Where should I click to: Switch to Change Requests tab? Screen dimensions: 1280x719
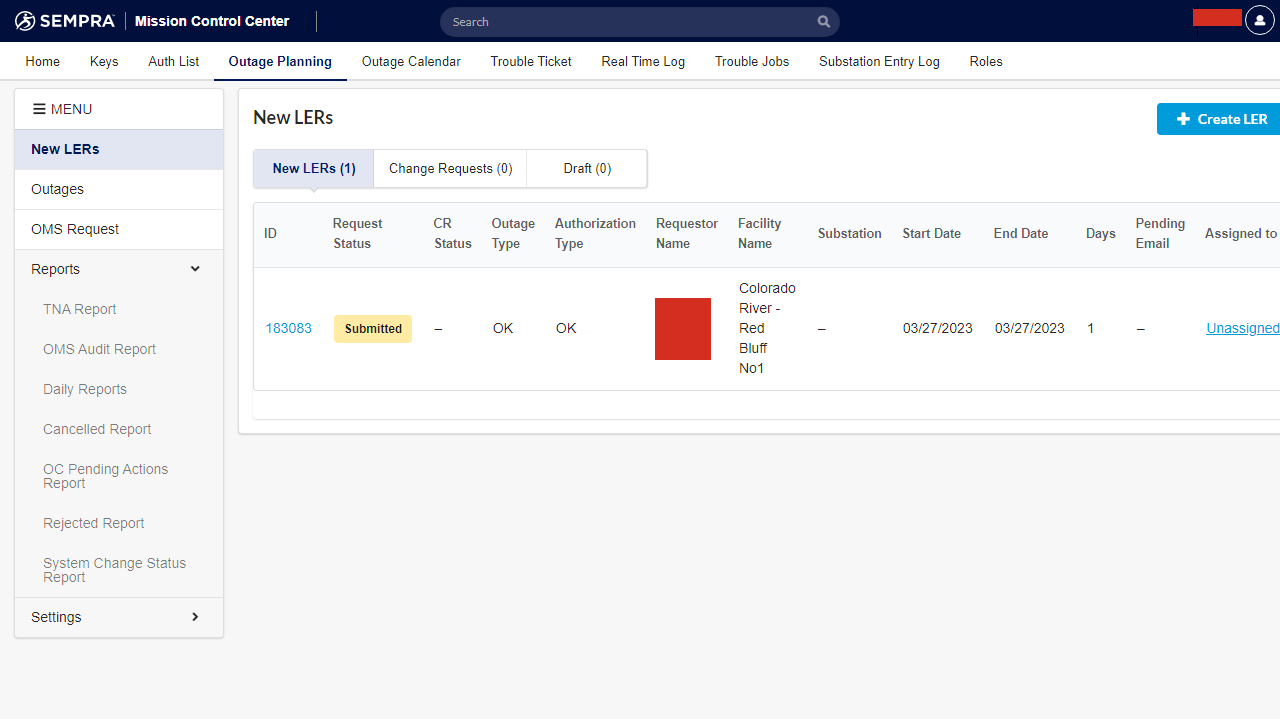pos(450,168)
